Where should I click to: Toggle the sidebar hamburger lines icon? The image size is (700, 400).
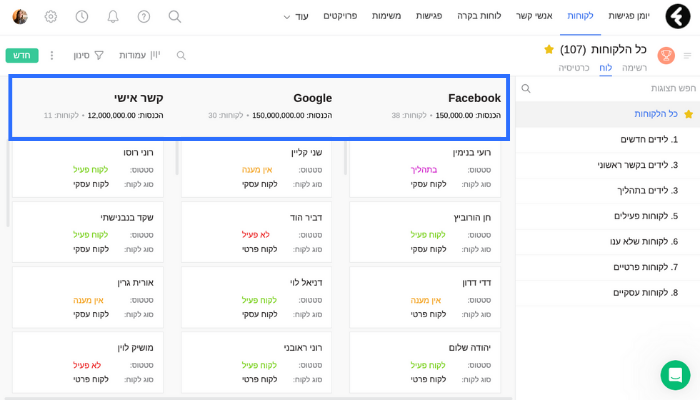(688, 56)
